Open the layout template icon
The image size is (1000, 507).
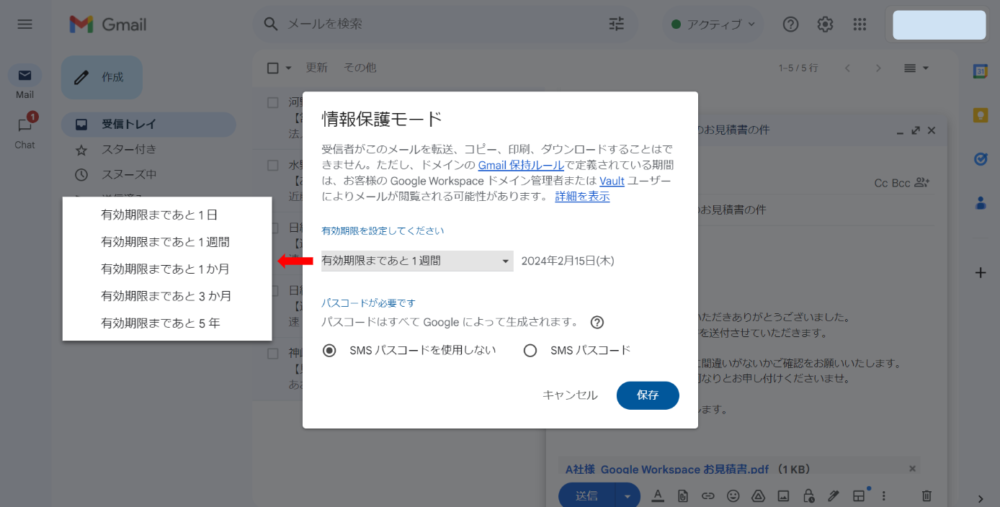(859, 496)
